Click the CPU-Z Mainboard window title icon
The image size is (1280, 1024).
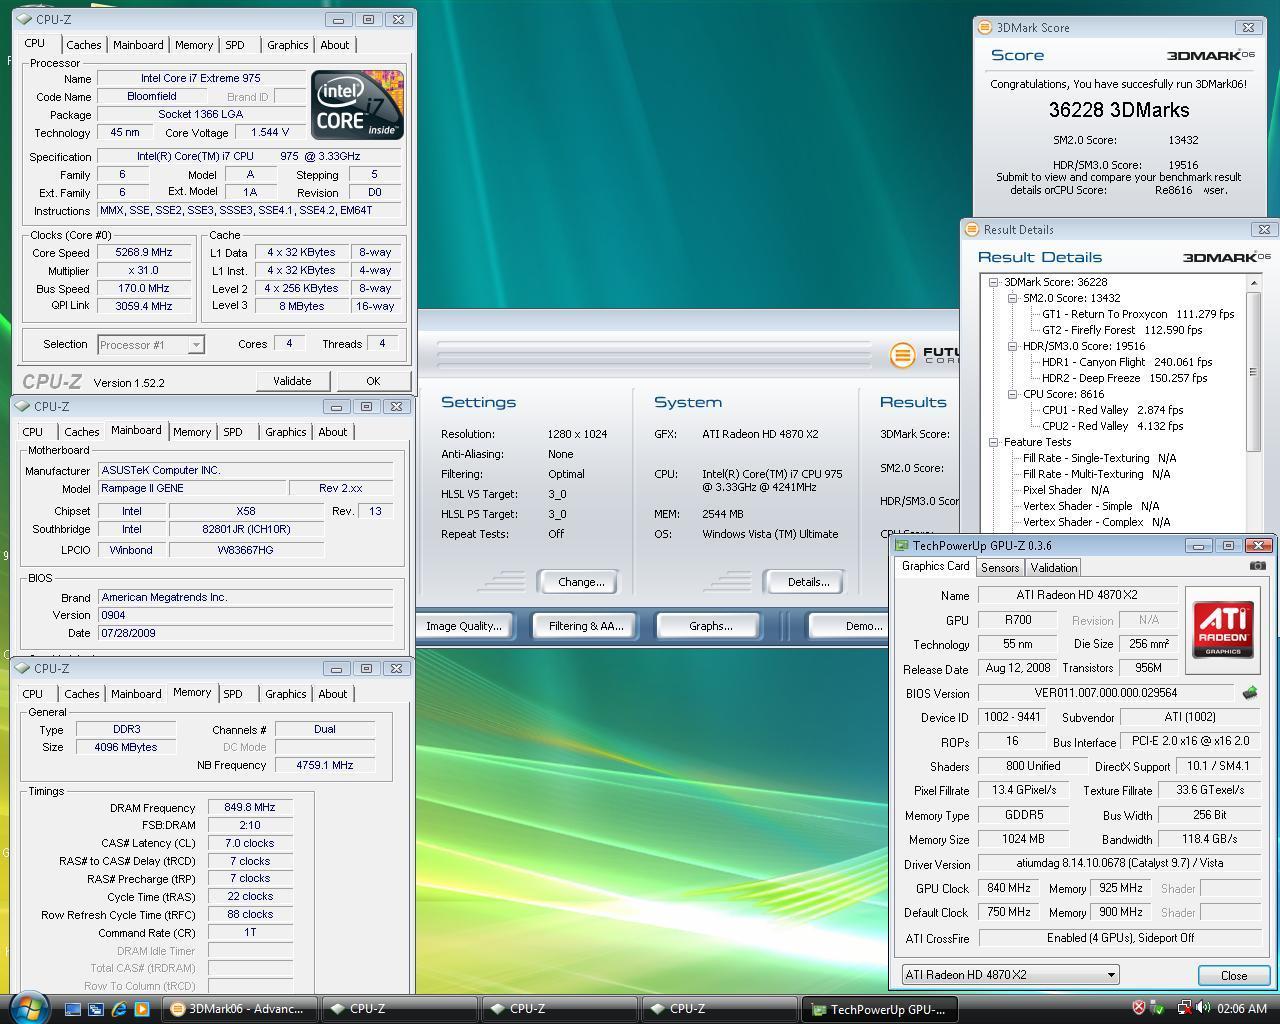[x=23, y=406]
